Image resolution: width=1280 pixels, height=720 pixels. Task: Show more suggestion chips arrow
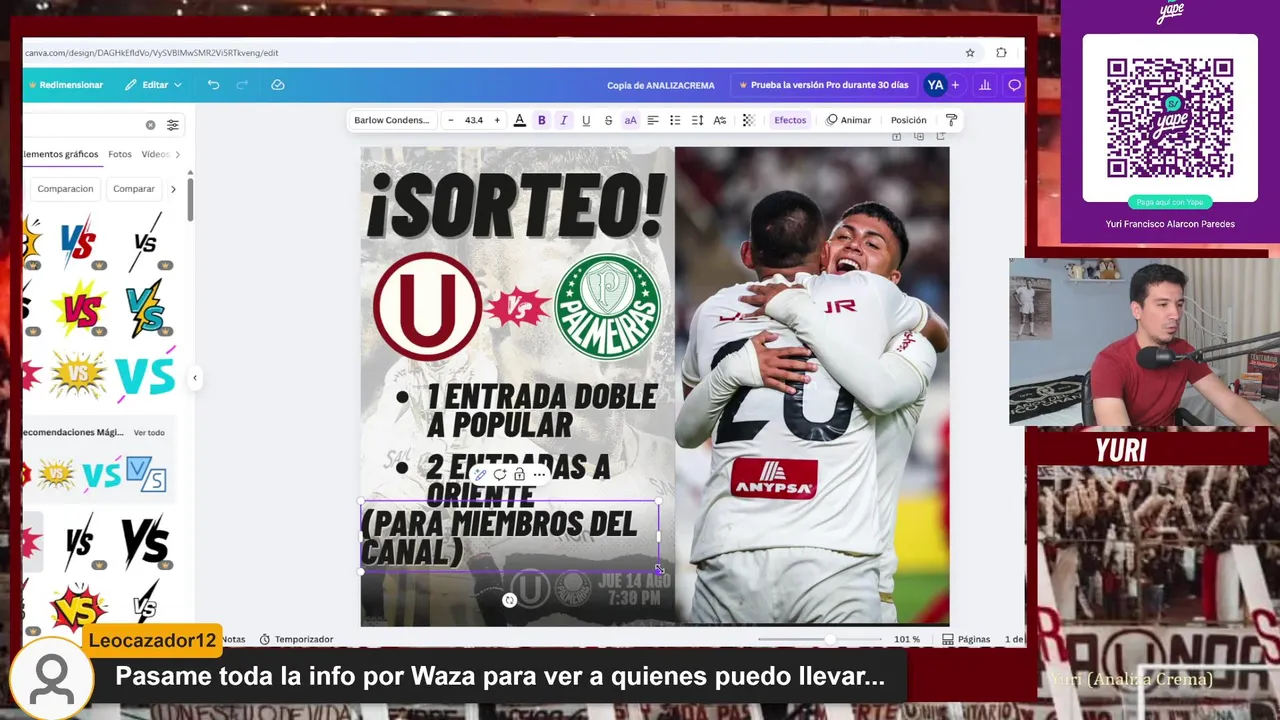[x=173, y=189]
